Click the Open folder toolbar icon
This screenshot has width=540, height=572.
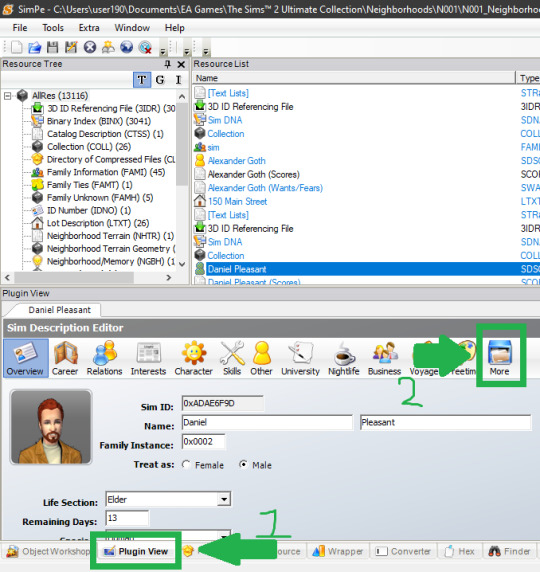tap(35, 47)
